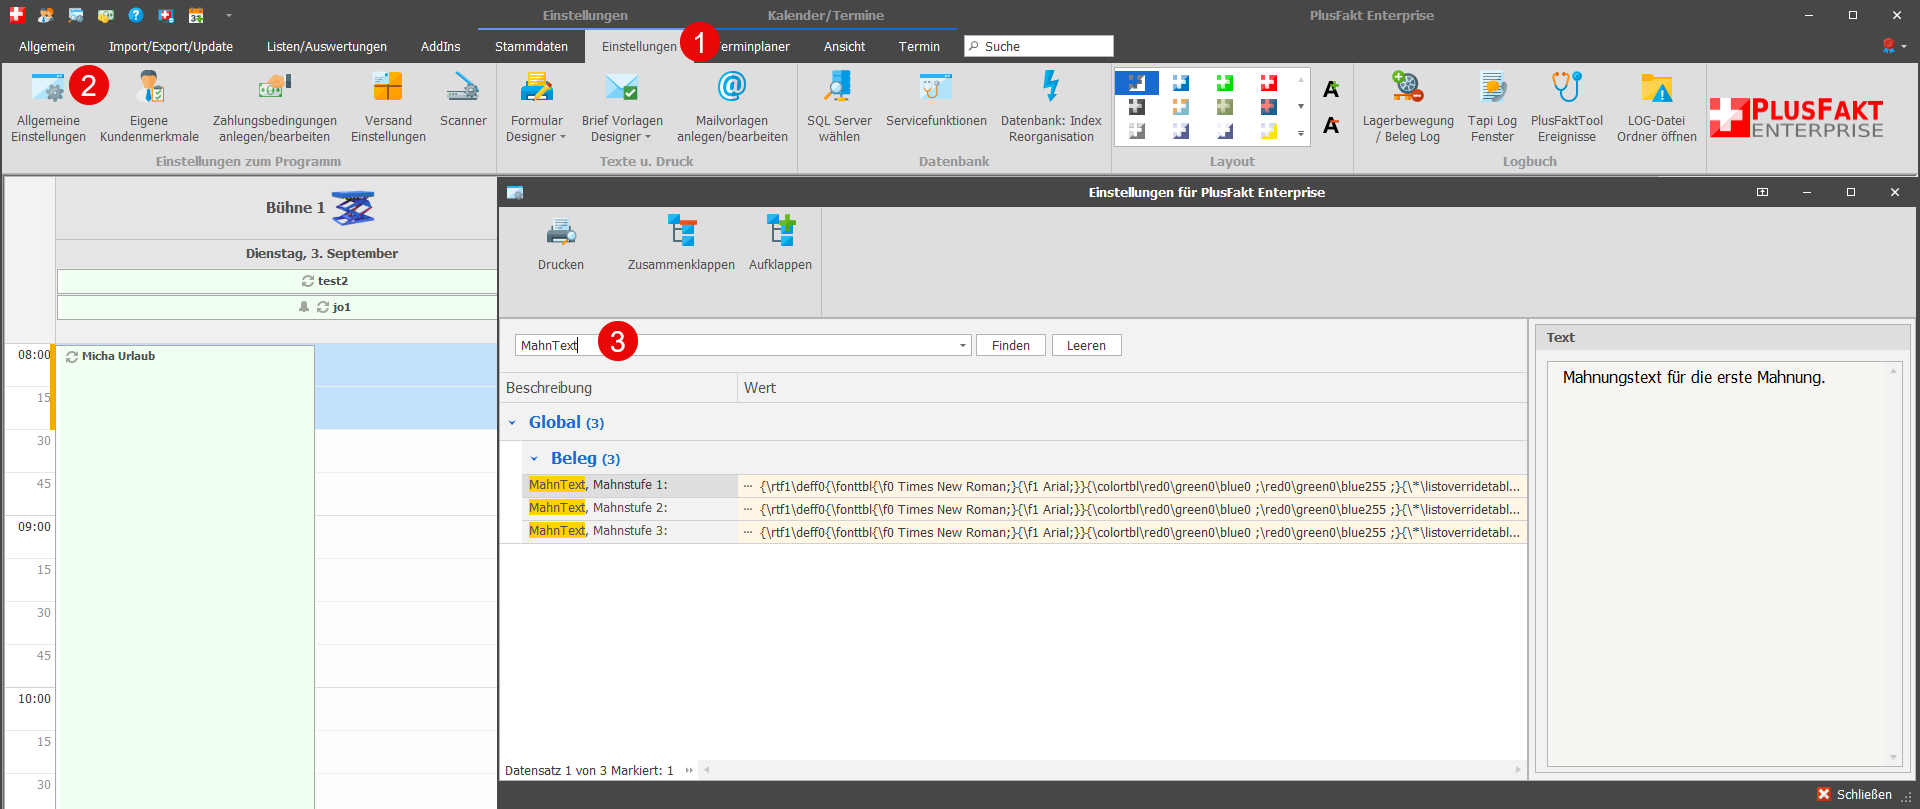The image size is (1920, 809).
Task: Open the Tapi Log Fenster
Action: click(1492, 108)
